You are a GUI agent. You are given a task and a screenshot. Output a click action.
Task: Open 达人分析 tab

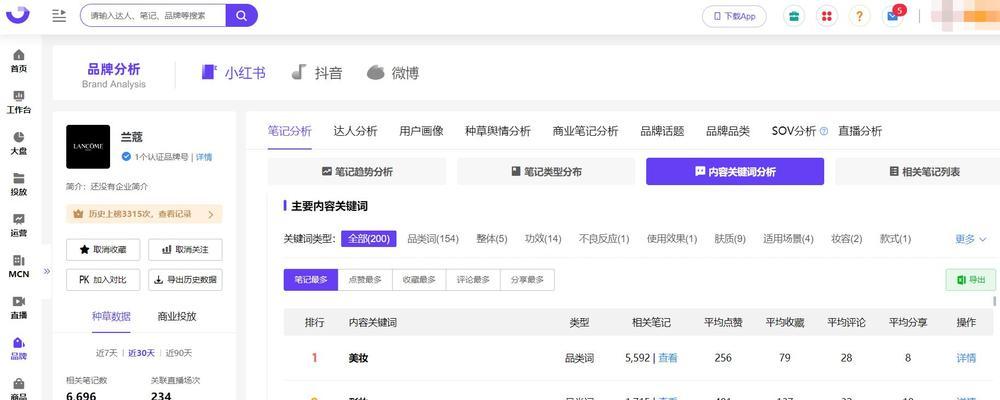[x=355, y=131]
